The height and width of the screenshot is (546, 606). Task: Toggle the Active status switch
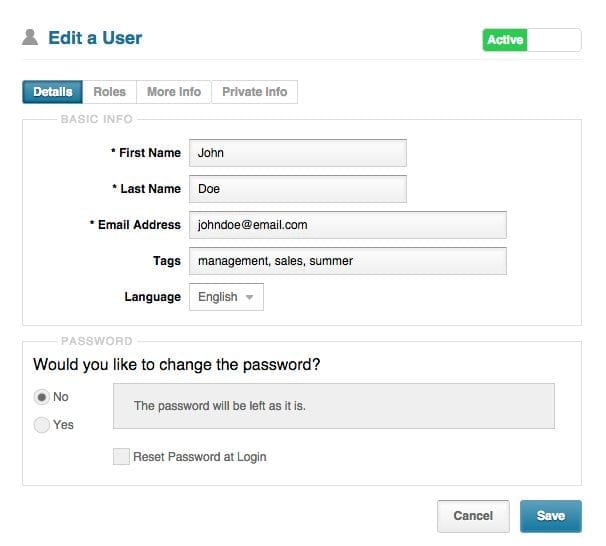point(532,40)
